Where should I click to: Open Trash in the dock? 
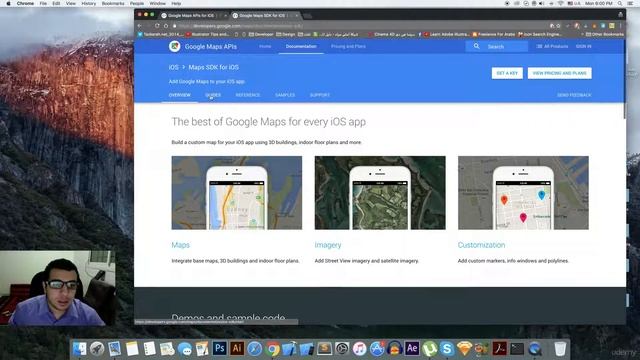[x=560, y=349]
